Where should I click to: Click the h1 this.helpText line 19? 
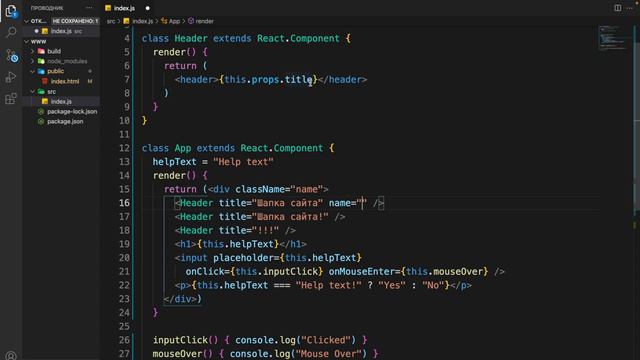(241, 244)
